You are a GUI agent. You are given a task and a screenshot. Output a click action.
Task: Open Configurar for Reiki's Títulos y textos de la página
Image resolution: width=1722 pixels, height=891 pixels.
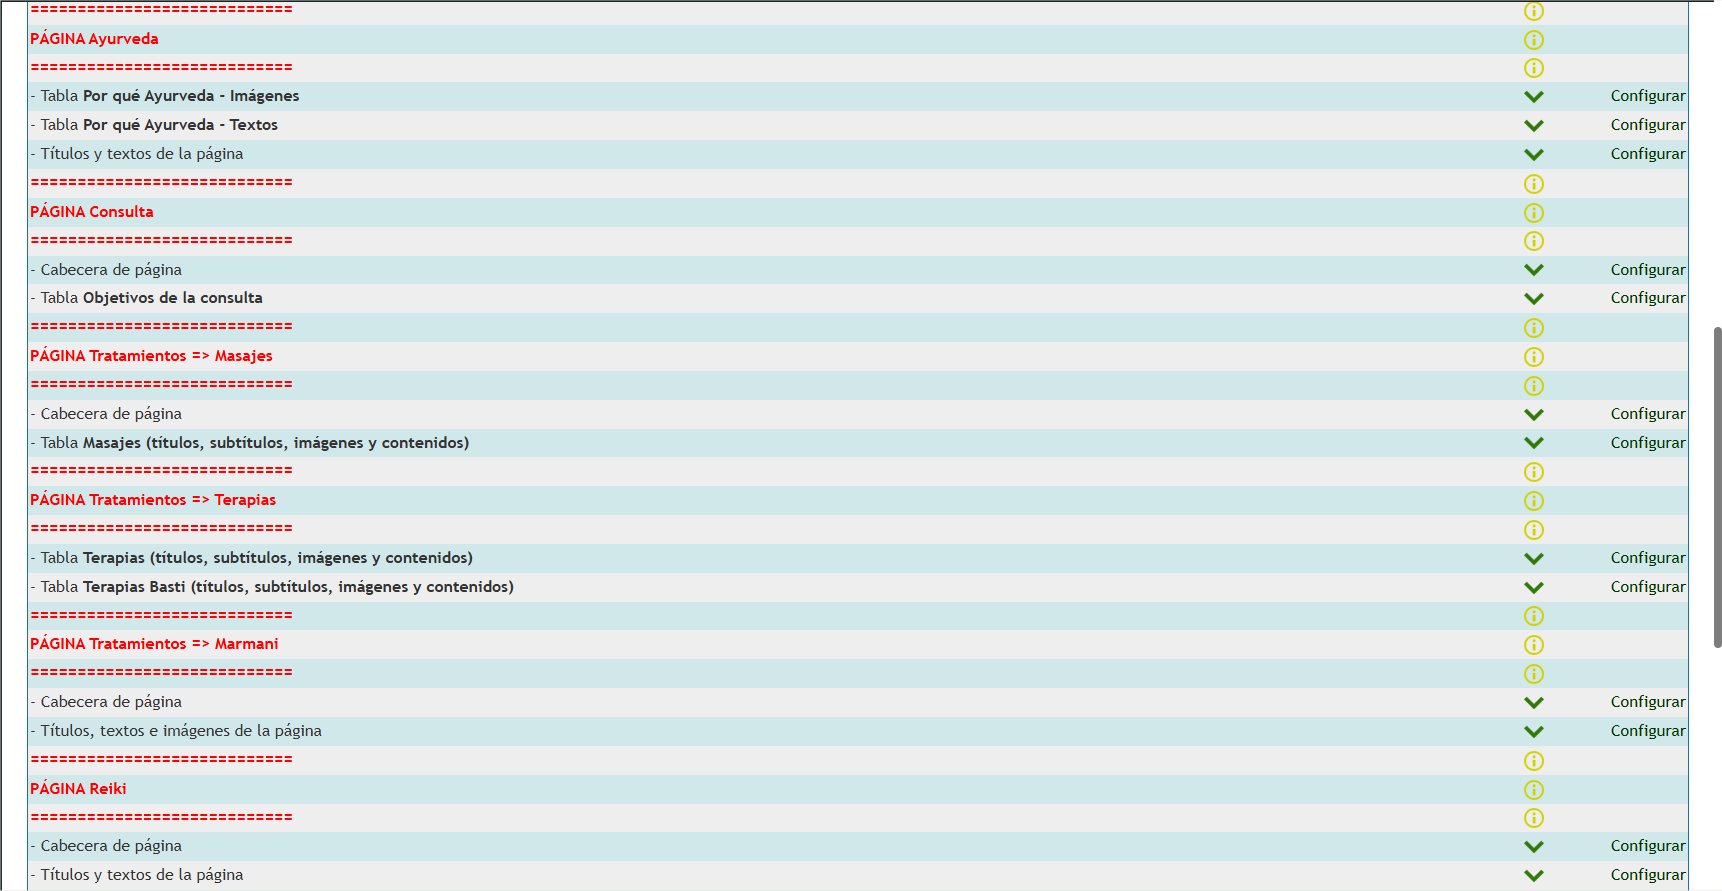1648,875
